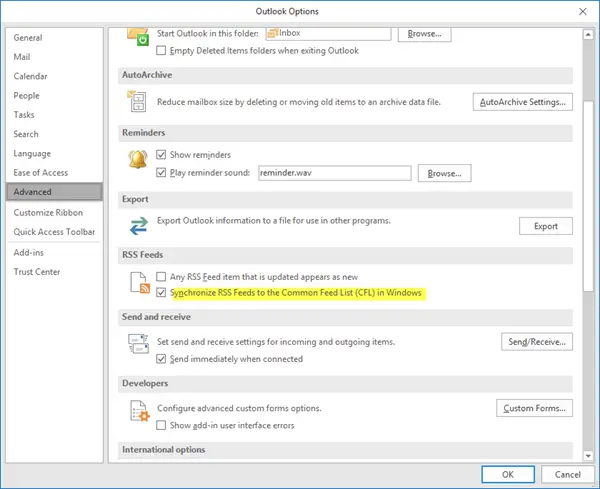The width and height of the screenshot is (600, 489).
Task: Toggle Empty Deleted Items folders when exiting
Action: point(161,51)
